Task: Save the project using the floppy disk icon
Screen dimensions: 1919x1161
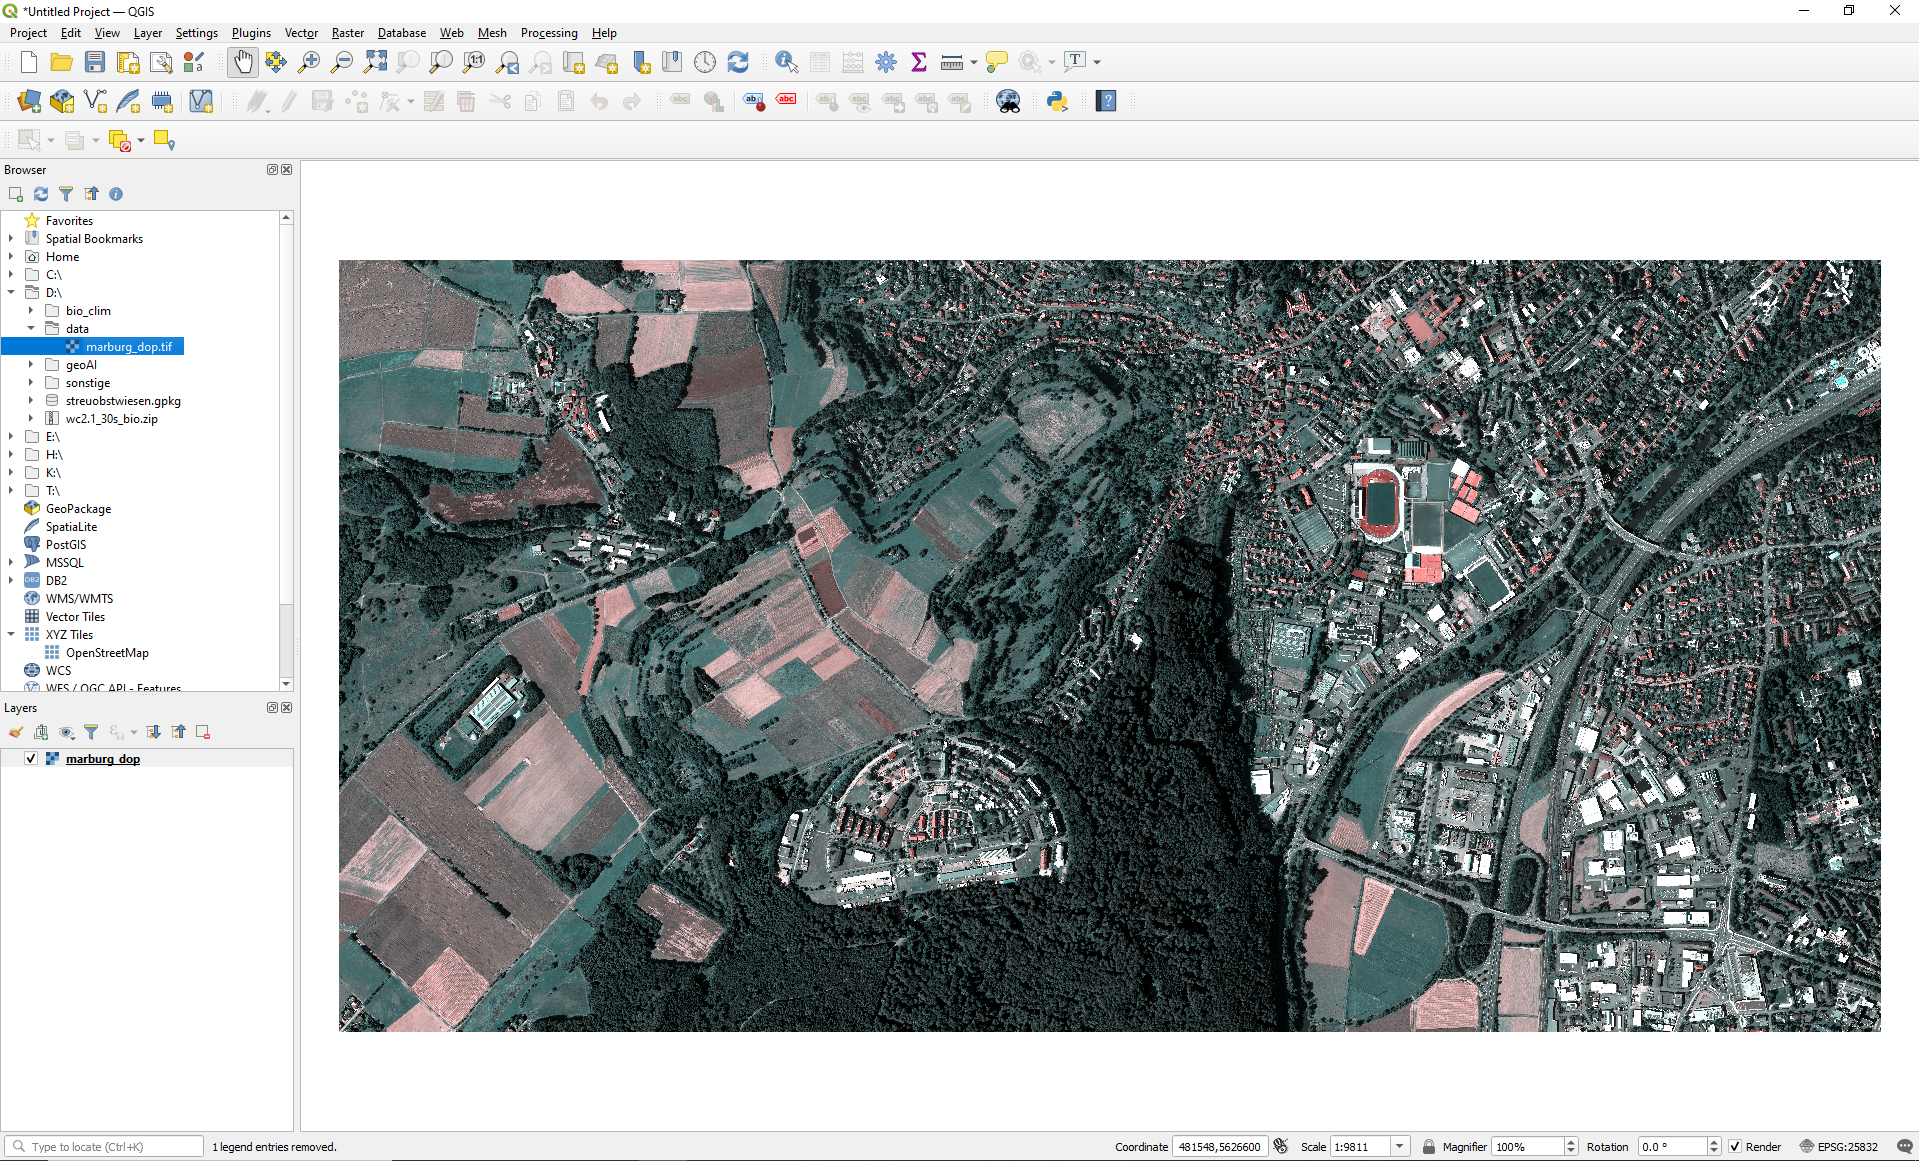Action: click(x=95, y=62)
